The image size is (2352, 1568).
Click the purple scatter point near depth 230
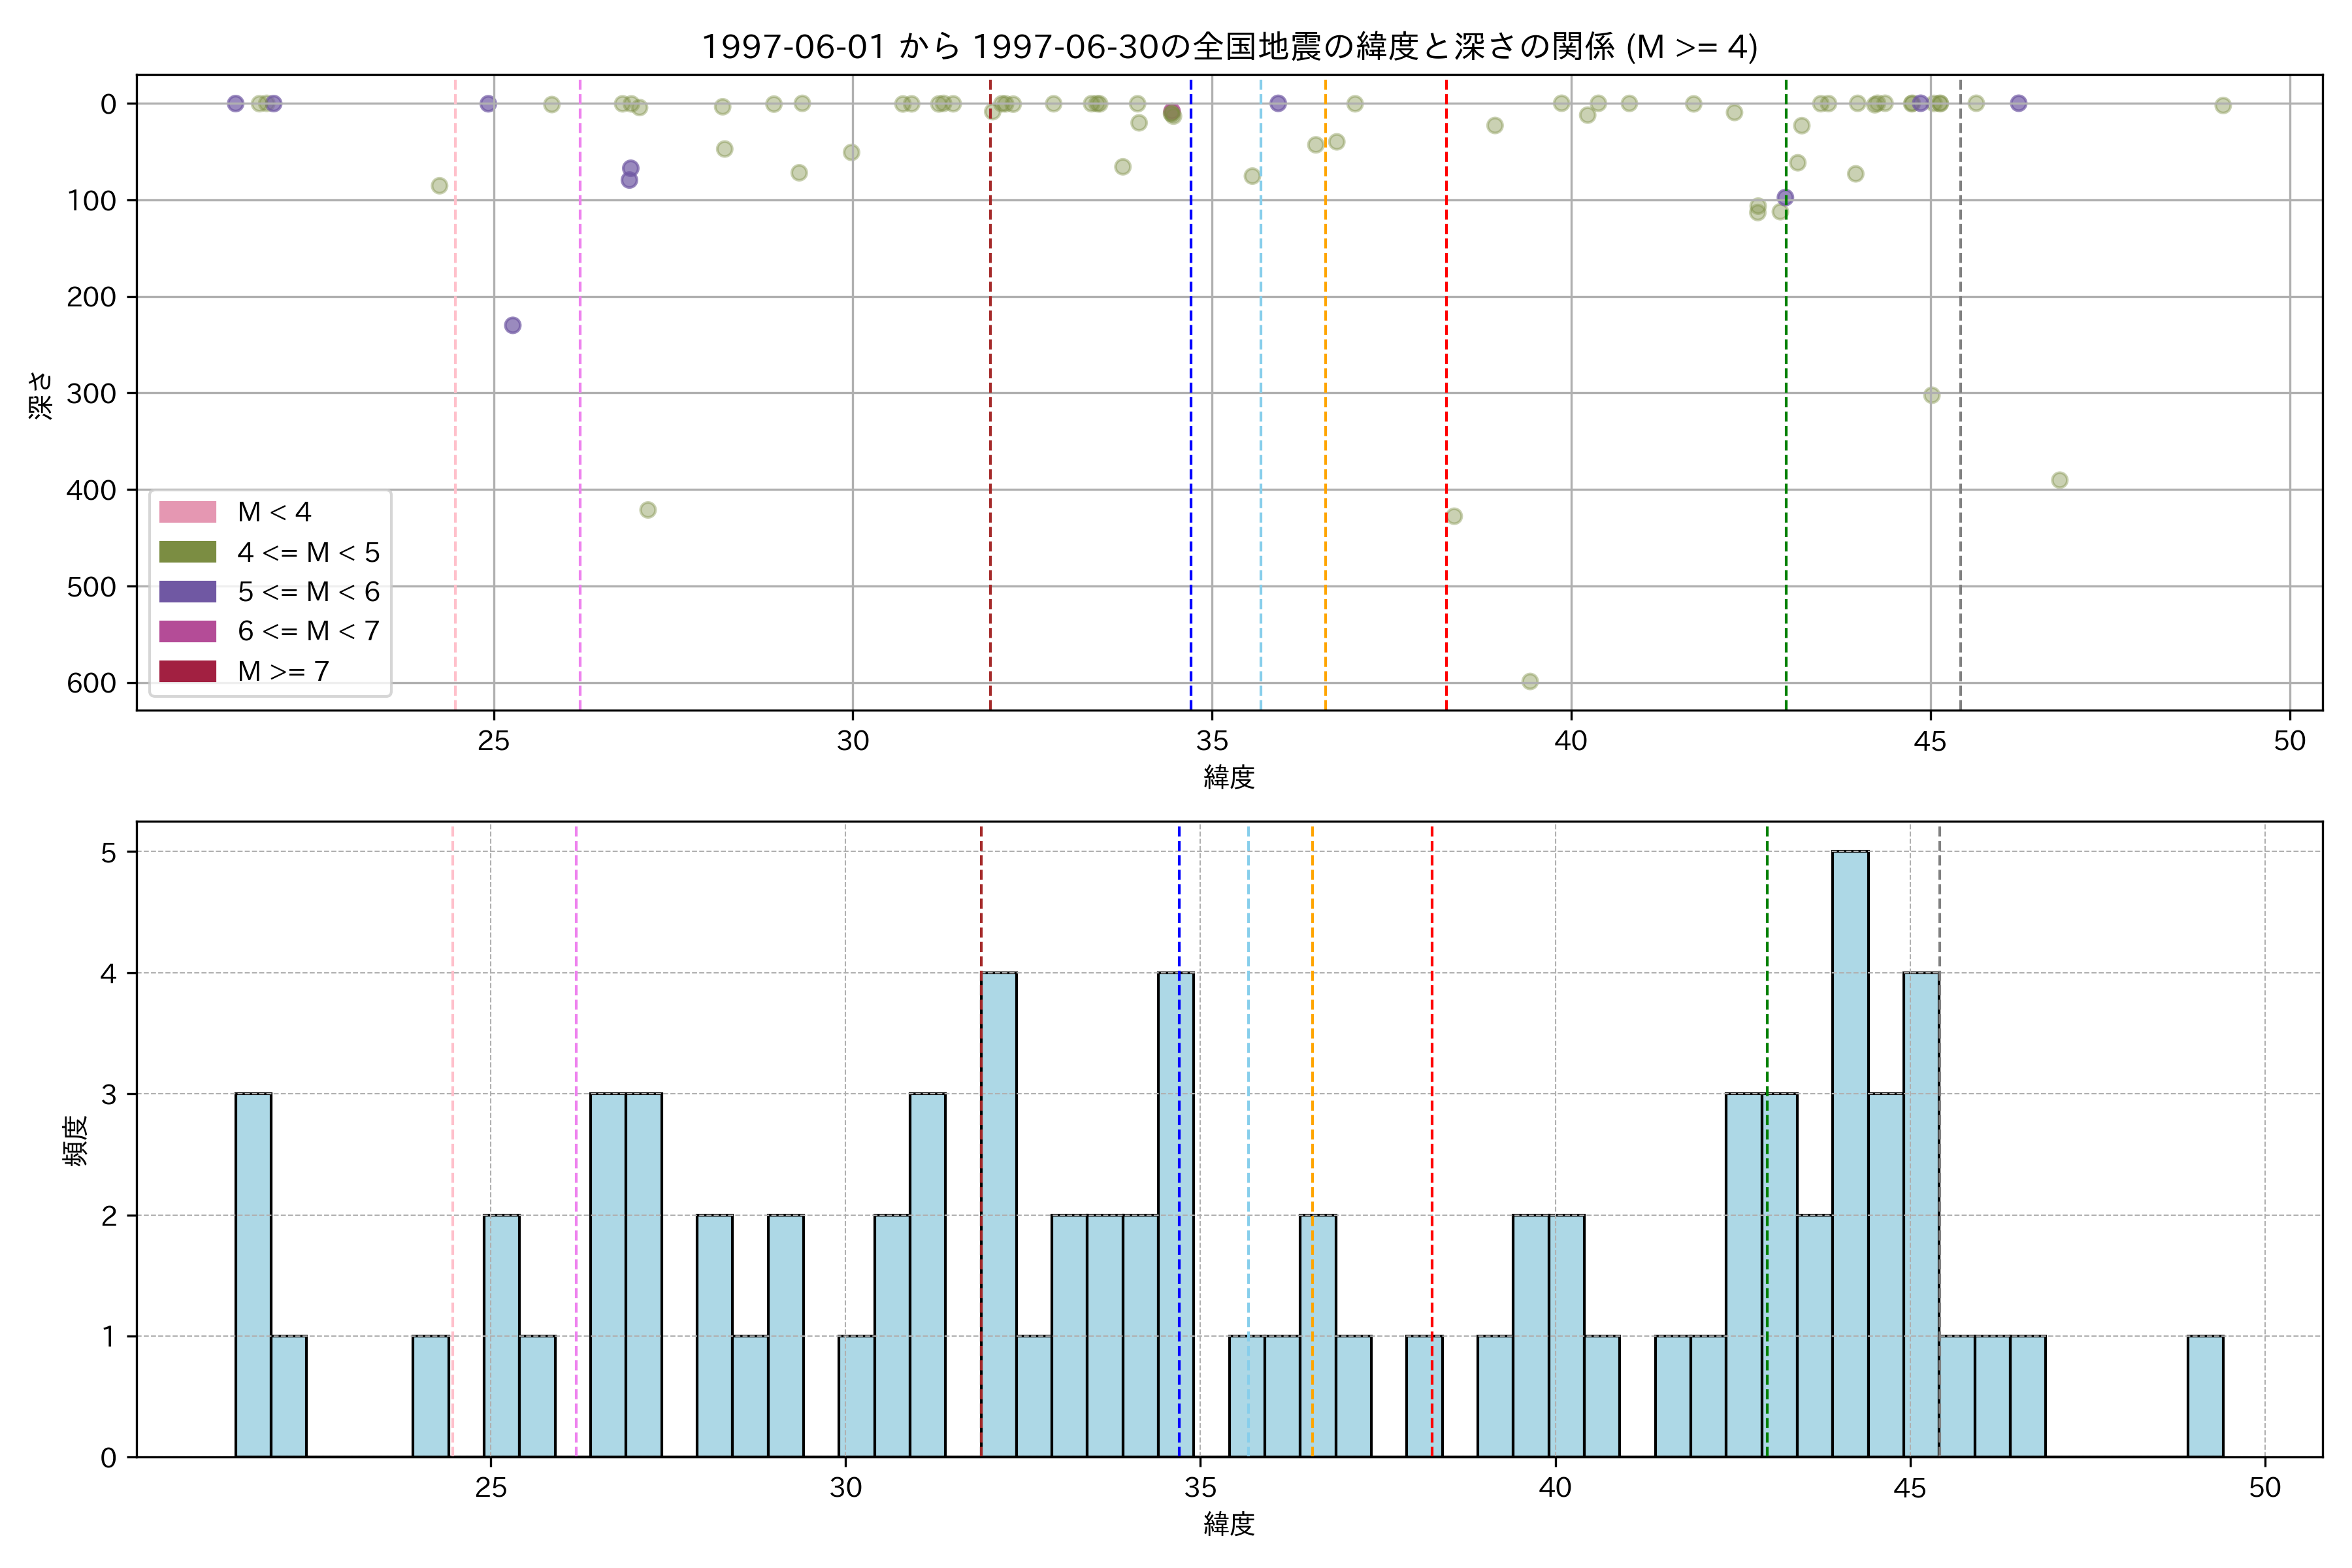[512, 325]
